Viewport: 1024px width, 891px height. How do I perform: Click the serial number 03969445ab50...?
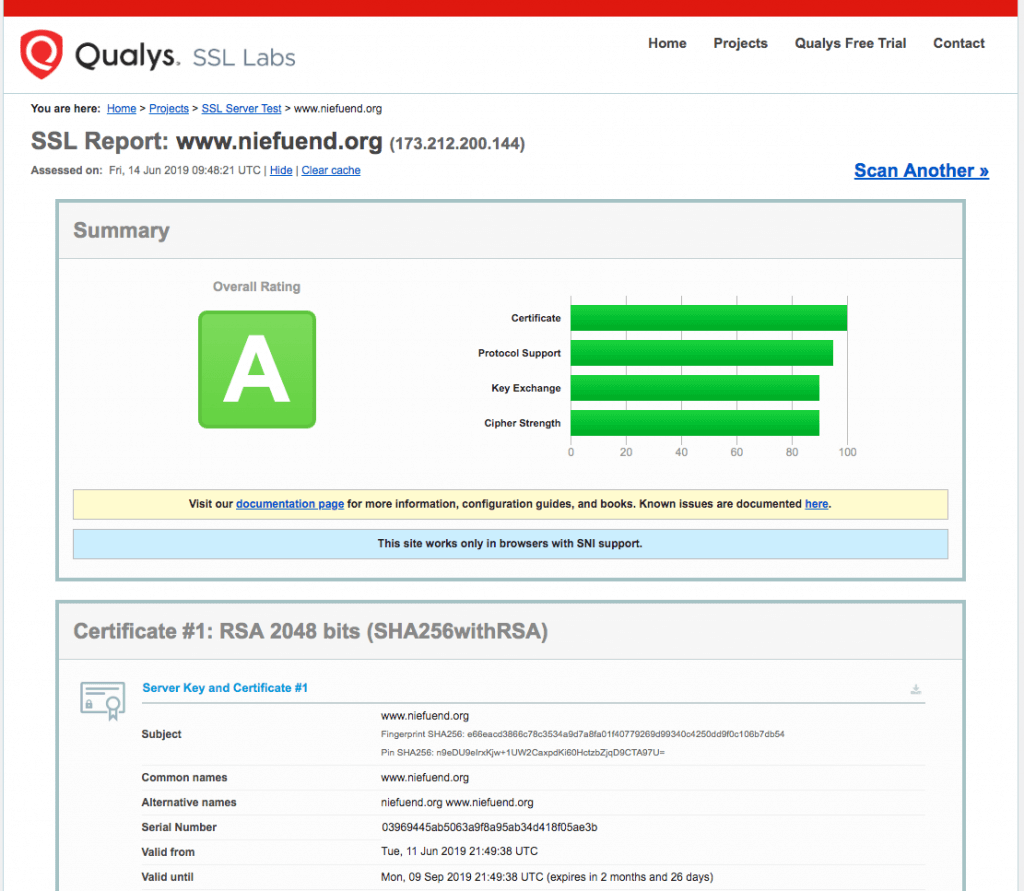click(x=489, y=827)
